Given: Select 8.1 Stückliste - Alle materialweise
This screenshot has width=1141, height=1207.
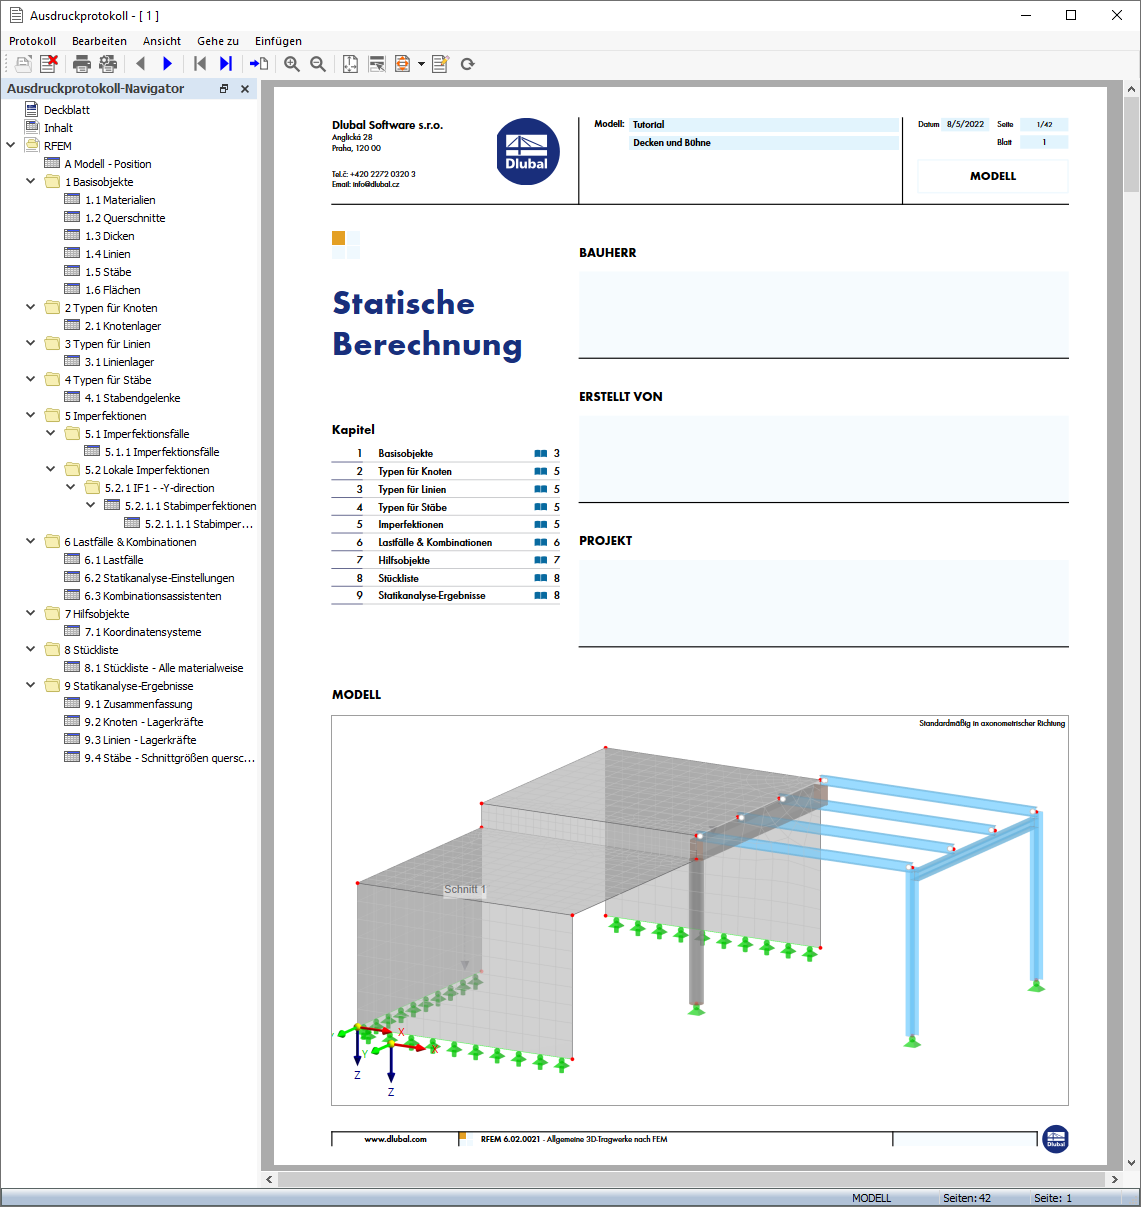Looking at the screenshot, I should click(164, 668).
